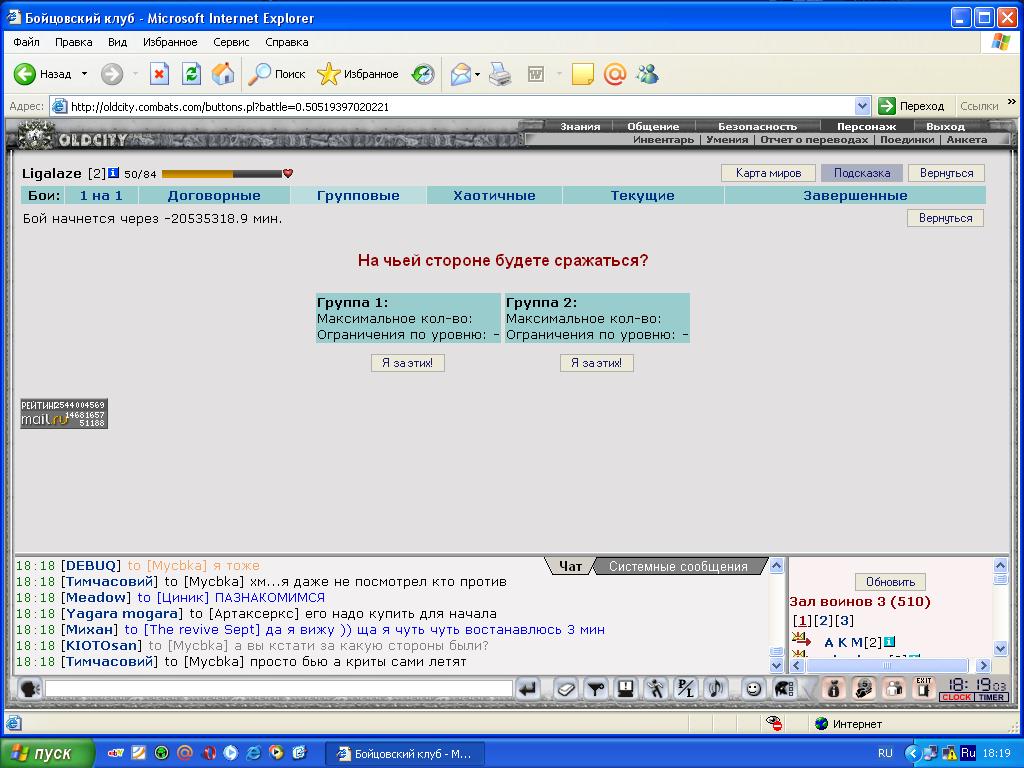This screenshot has height=768, width=1024.
Task: Open the Вид menu
Action: click(118, 42)
